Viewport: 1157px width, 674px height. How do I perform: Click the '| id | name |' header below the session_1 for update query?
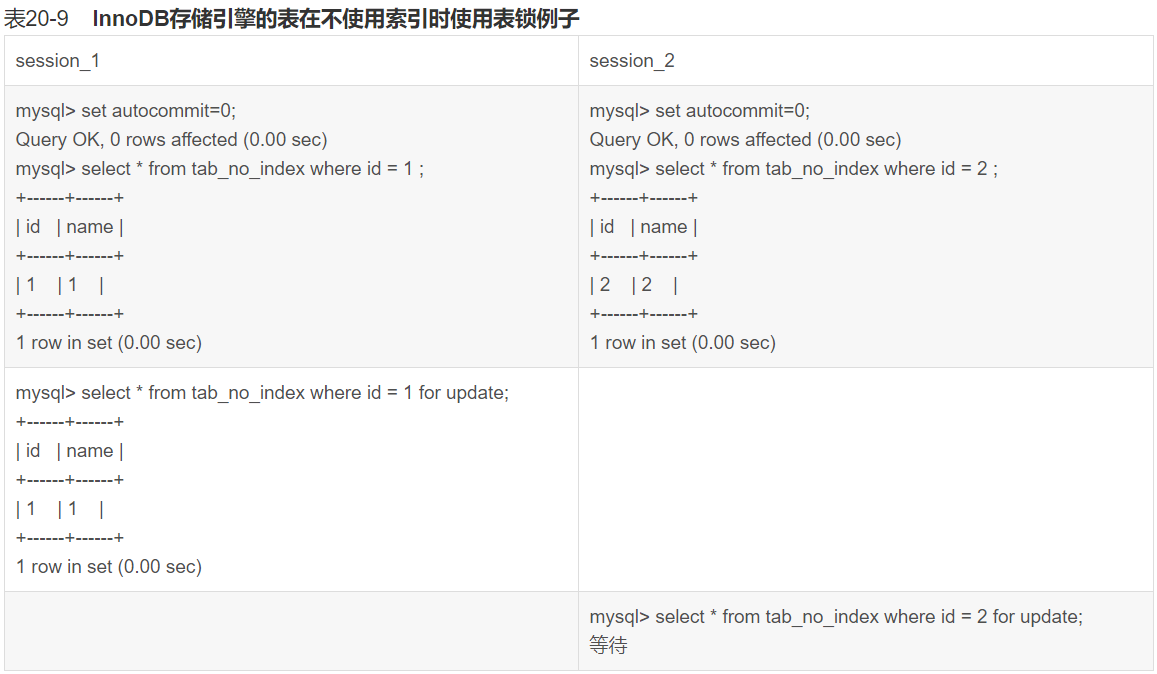70,451
